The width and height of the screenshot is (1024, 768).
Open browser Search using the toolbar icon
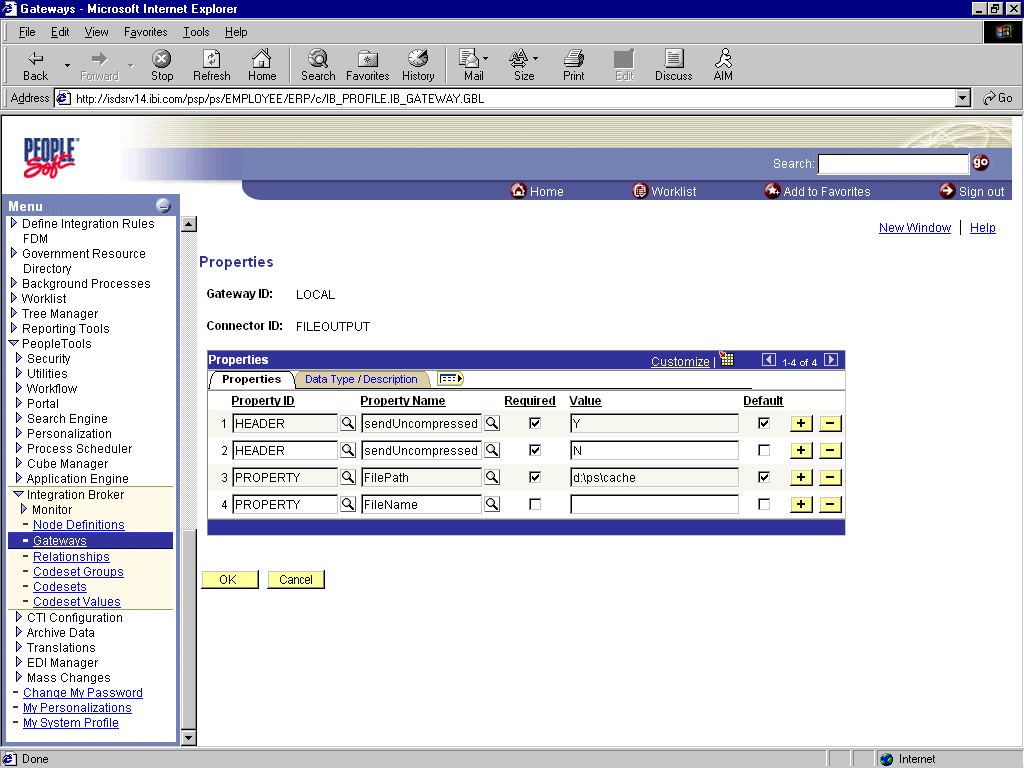[x=318, y=65]
